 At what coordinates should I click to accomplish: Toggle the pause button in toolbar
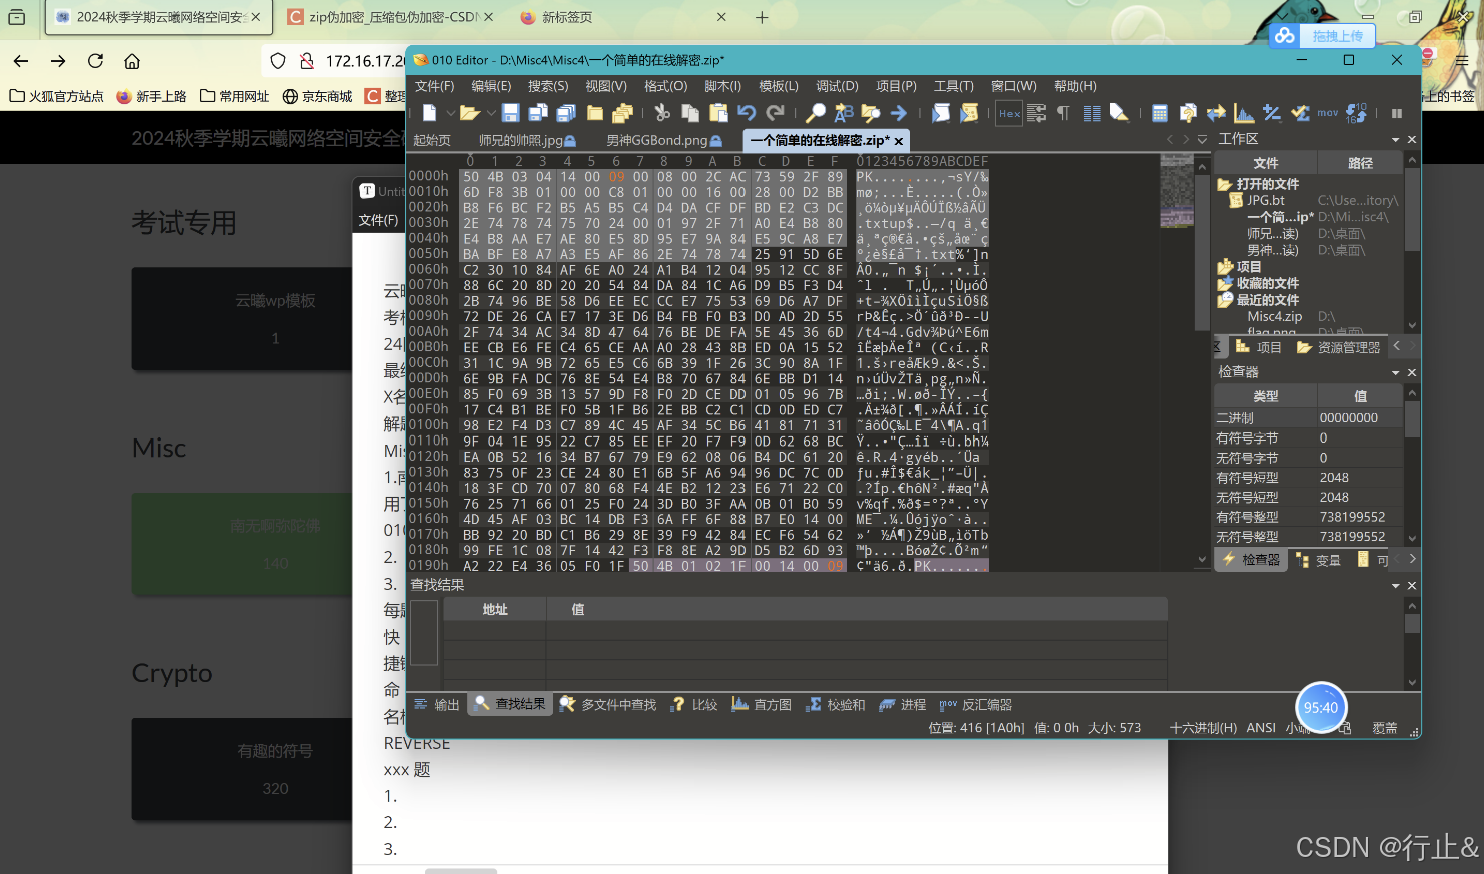point(1397,113)
